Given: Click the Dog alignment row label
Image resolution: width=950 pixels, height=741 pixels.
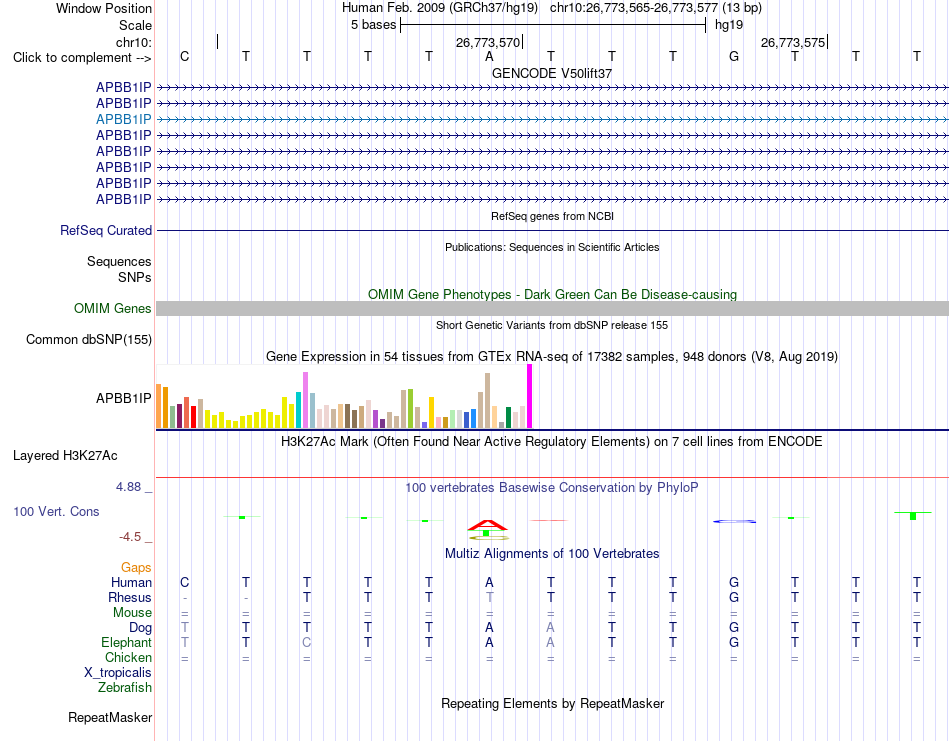Looking at the screenshot, I should (140, 628).
